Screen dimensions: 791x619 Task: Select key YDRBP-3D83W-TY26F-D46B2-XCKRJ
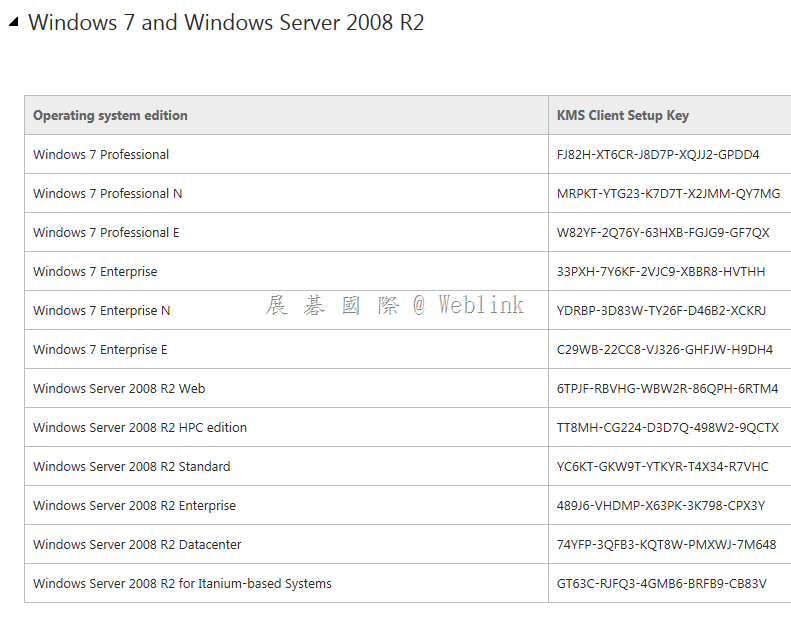tap(661, 311)
